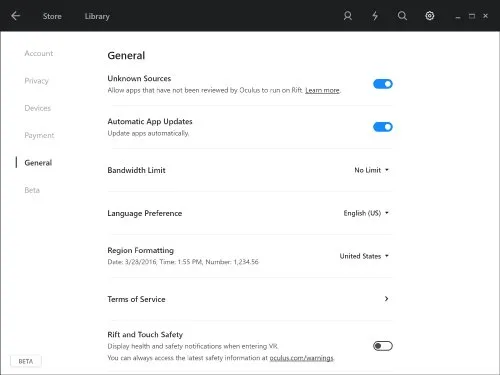Open the notifications lightning icon
The width and height of the screenshot is (500, 375).
[375, 16]
